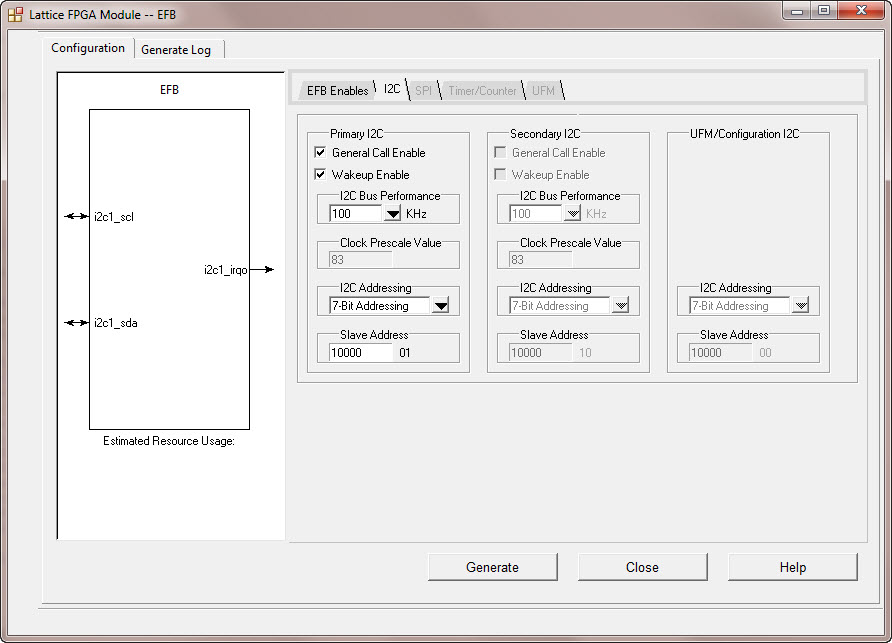Maximize the EFB module window
This screenshot has width=892, height=643.
pos(824,11)
